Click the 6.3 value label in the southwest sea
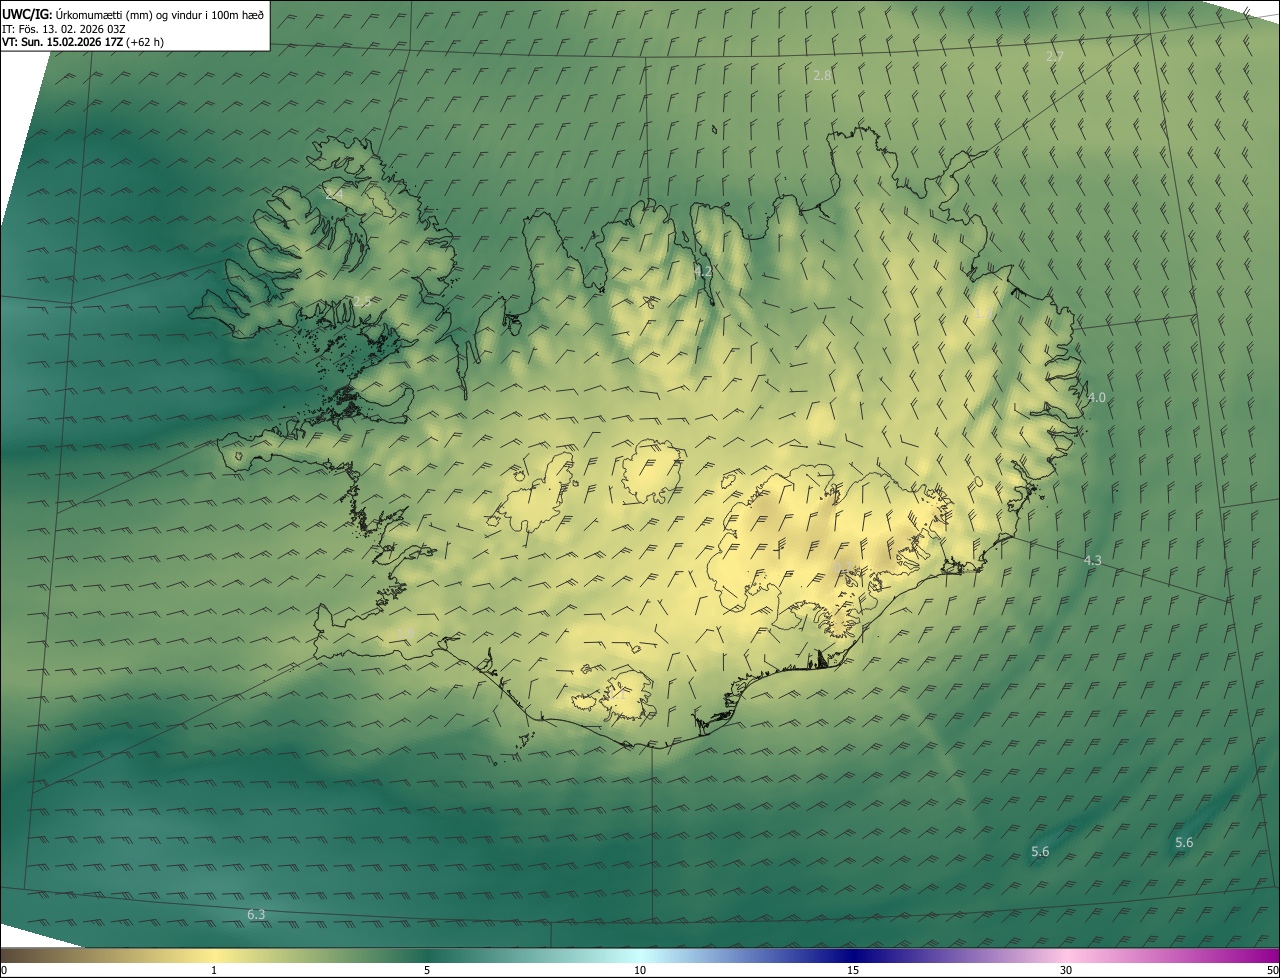The height and width of the screenshot is (978, 1280). point(256,915)
